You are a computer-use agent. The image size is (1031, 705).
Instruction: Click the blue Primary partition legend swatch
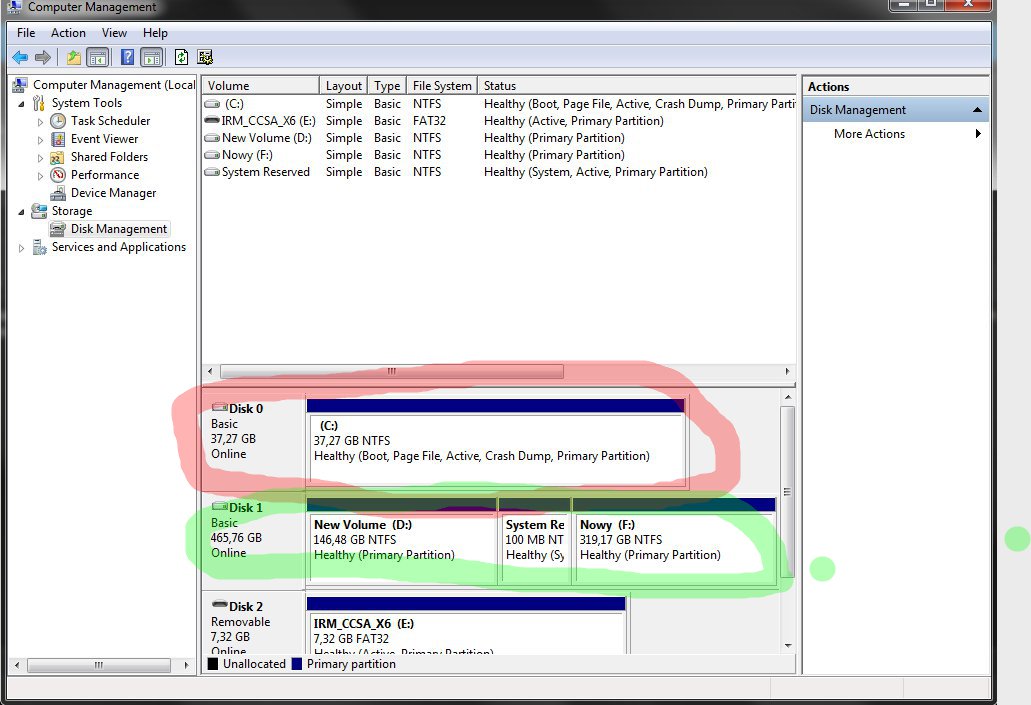[297, 664]
